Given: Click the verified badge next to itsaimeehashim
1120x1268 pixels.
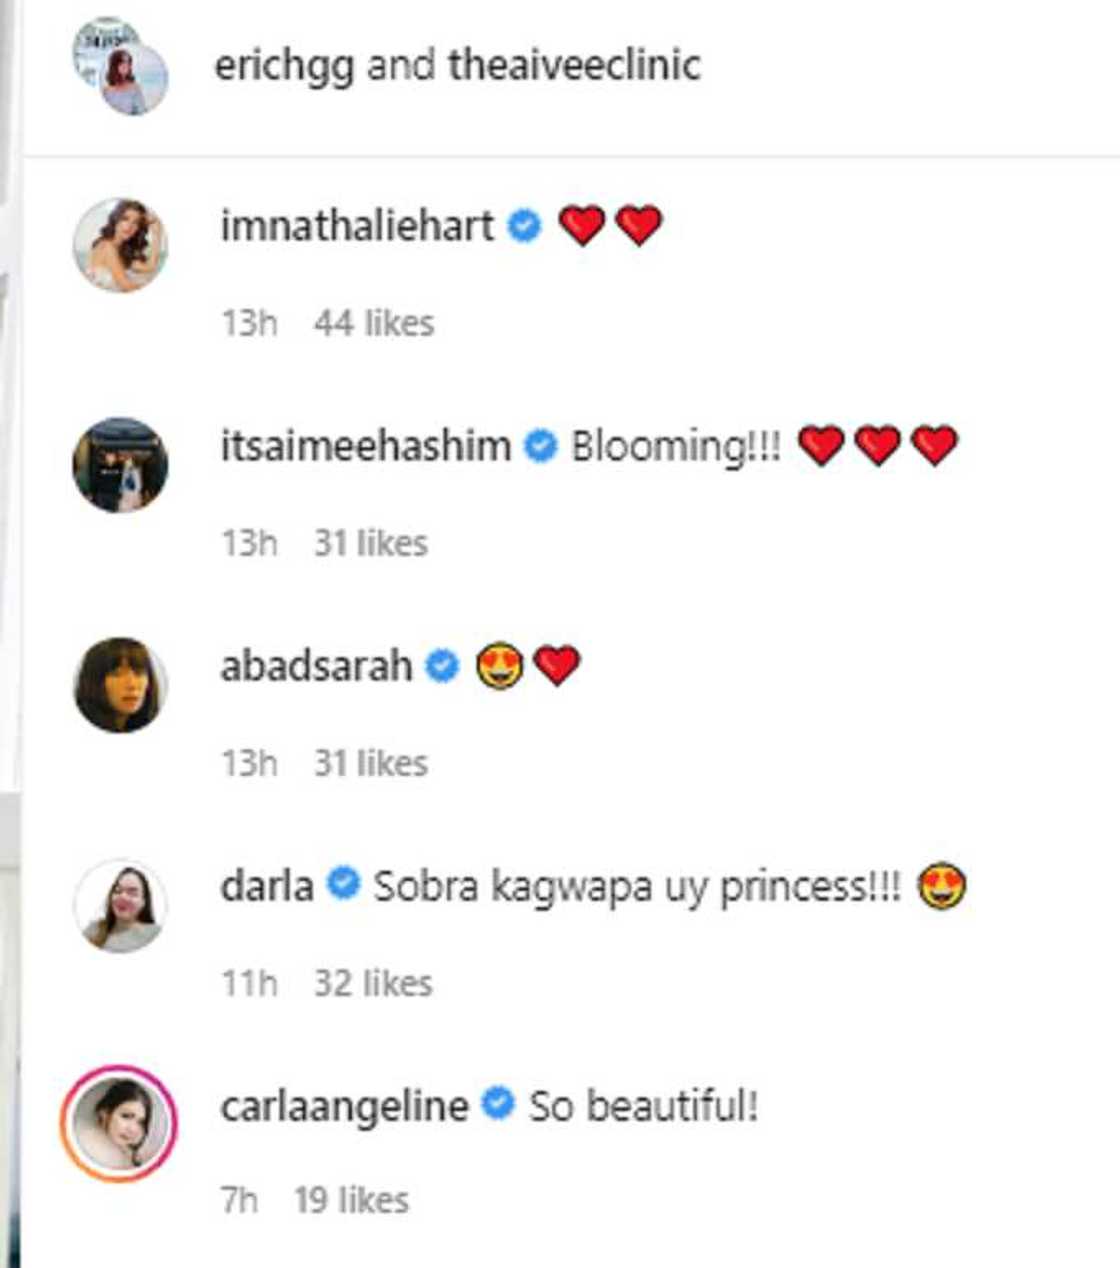Looking at the screenshot, I should coord(541,446).
